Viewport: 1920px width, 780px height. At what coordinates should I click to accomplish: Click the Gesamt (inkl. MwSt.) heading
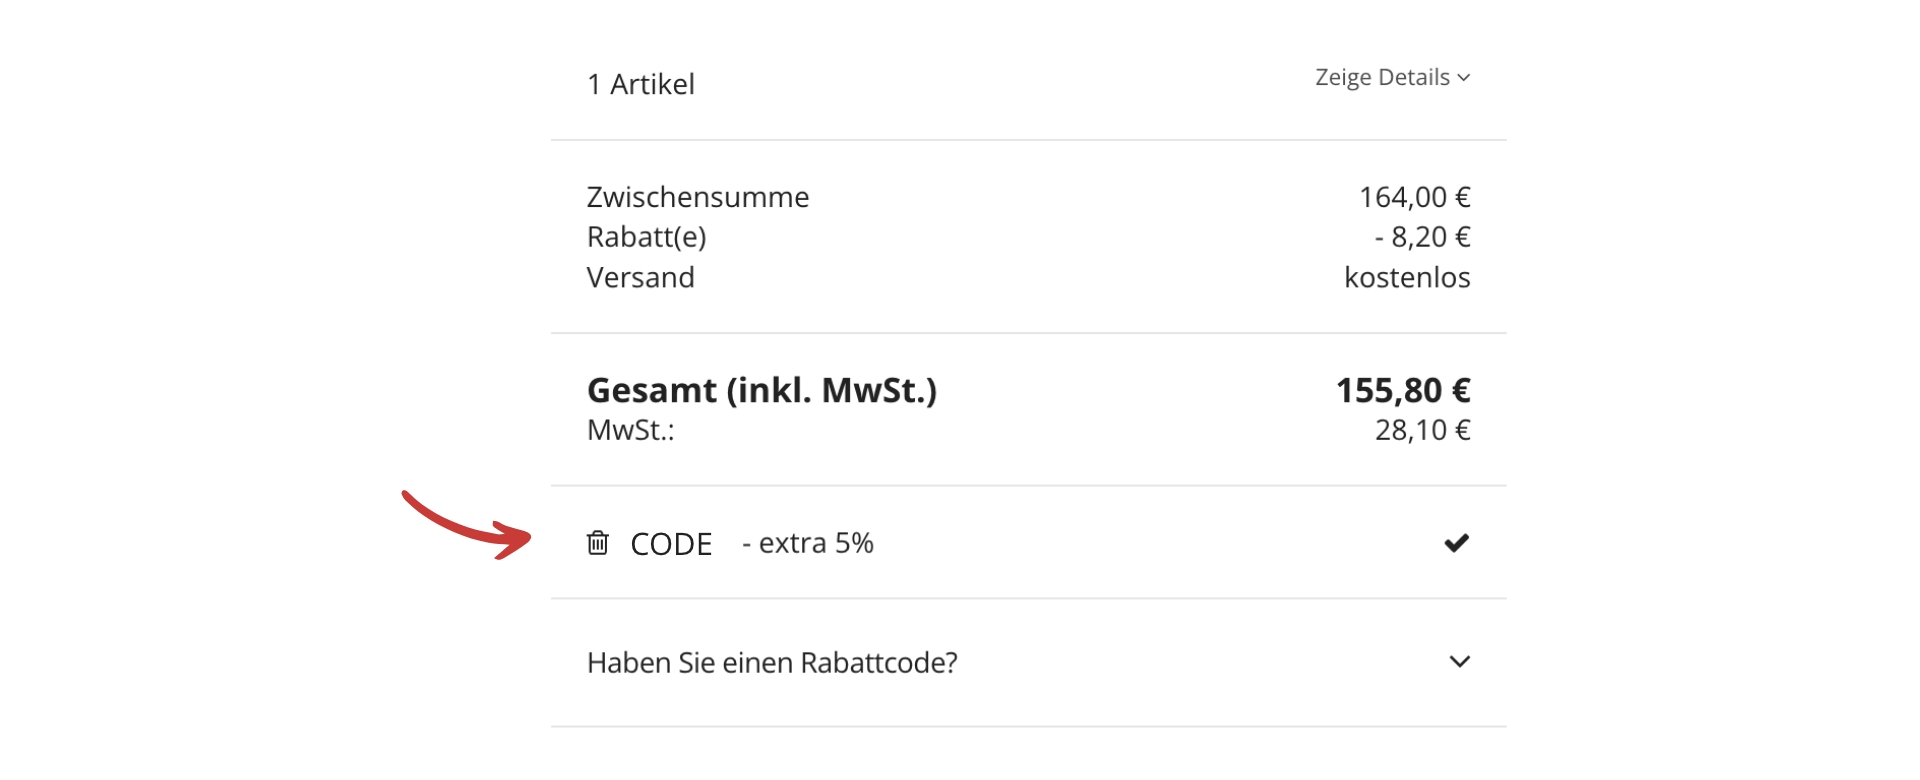(762, 390)
